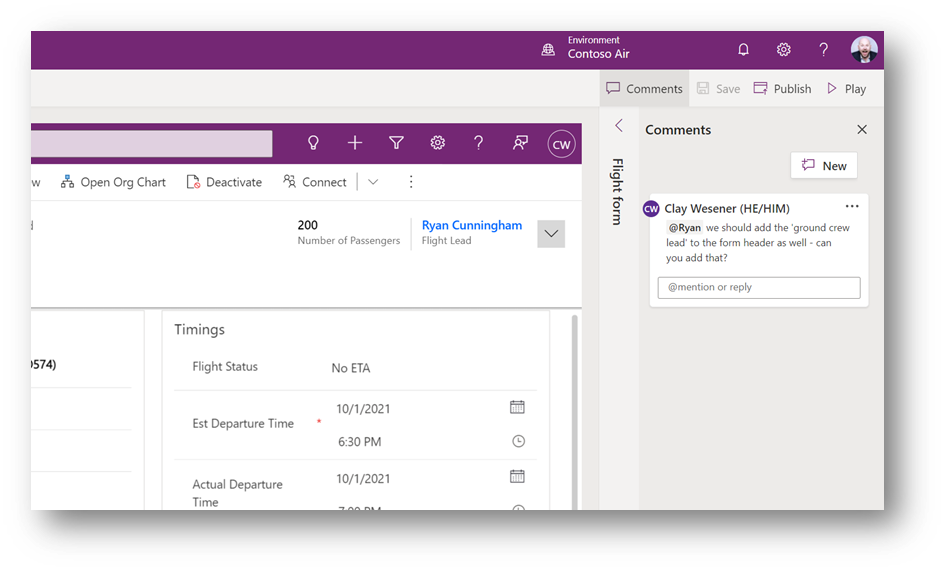This screenshot has height=572, width=946.
Task: Open the settings gear in top header
Action: point(783,50)
